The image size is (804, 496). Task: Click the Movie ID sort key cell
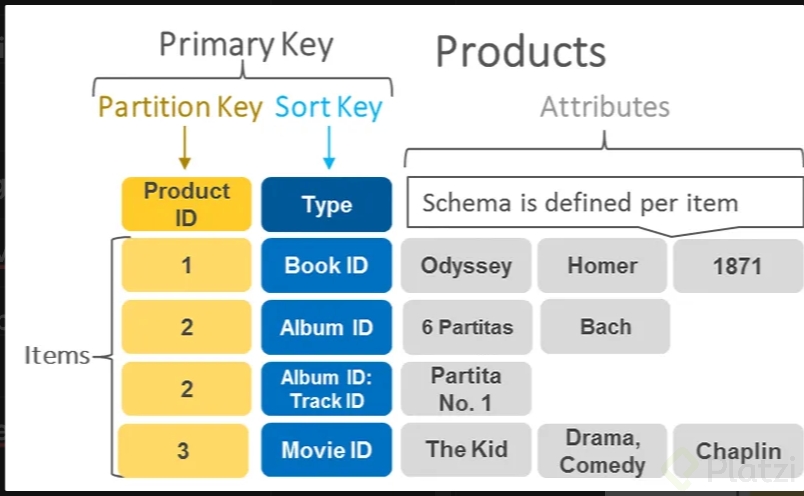(x=326, y=450)
